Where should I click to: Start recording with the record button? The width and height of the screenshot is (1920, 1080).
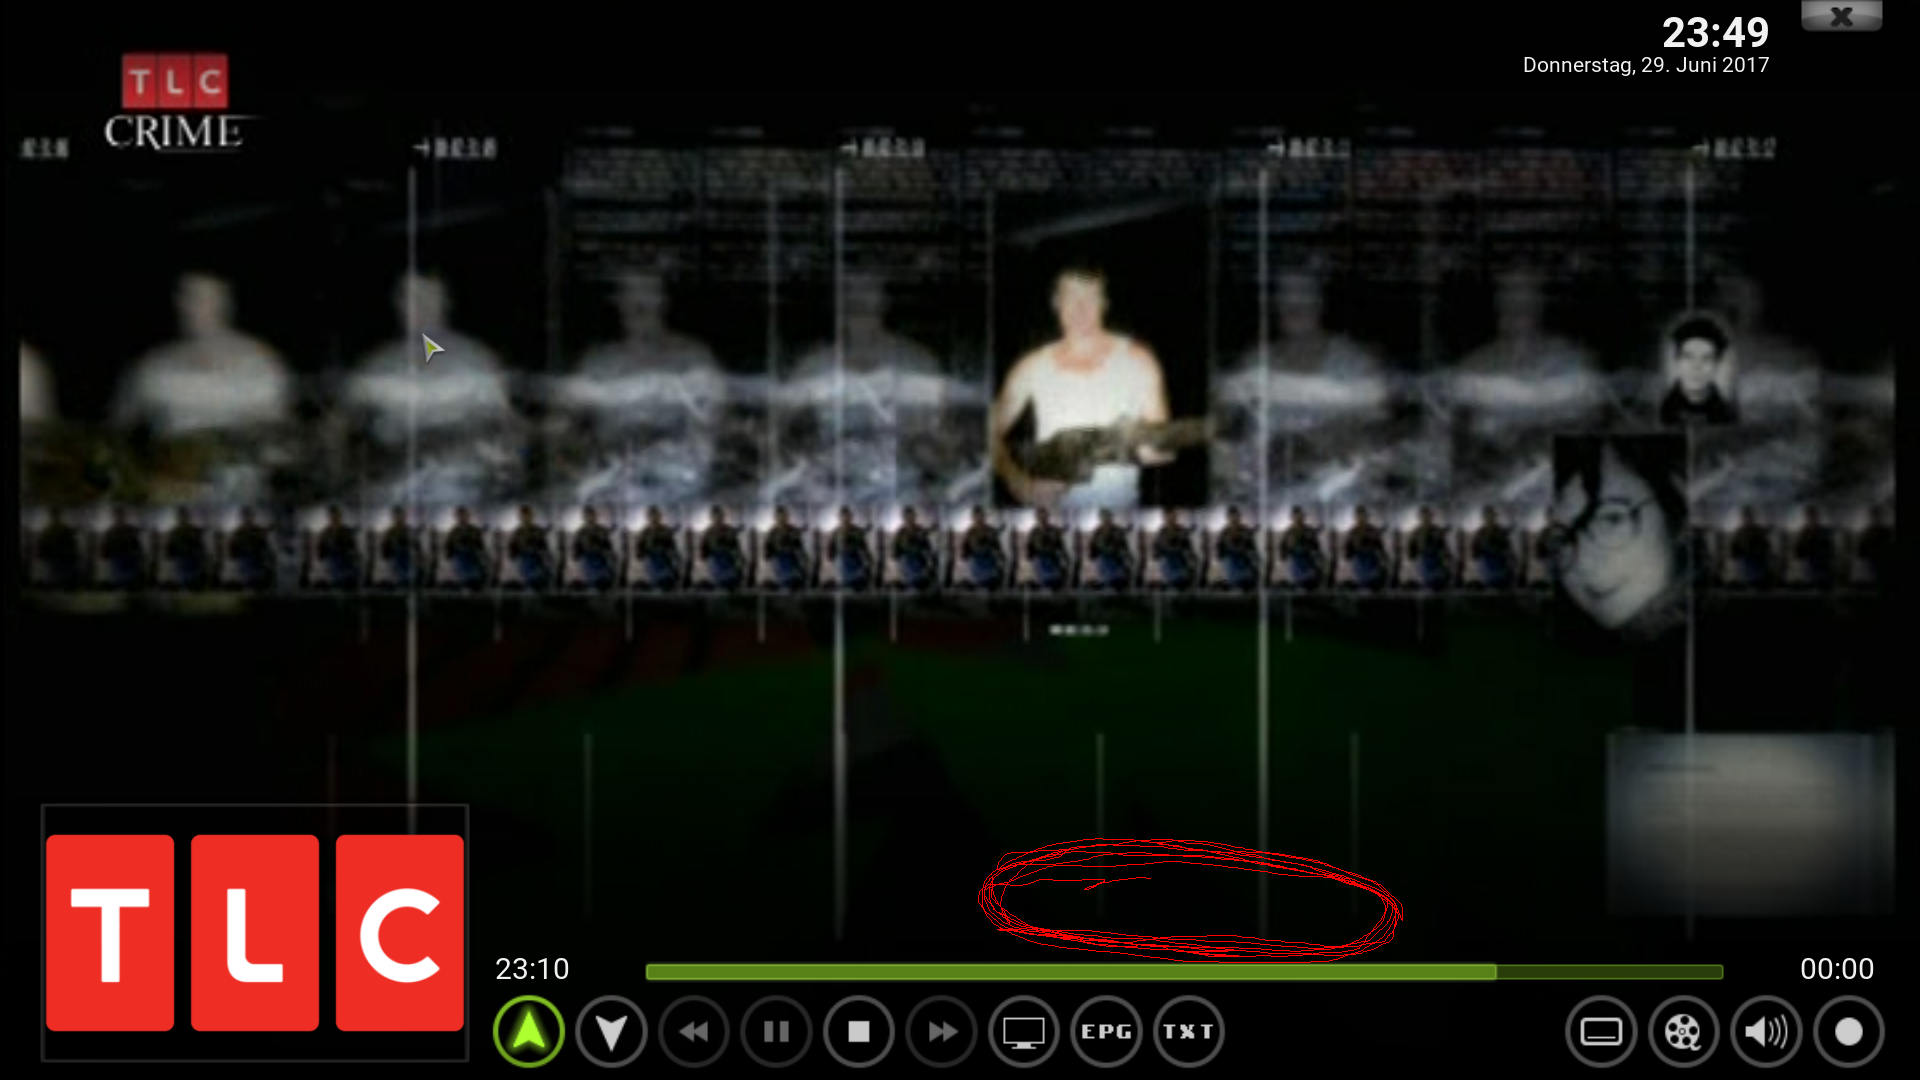(x=1849, y=1031)
